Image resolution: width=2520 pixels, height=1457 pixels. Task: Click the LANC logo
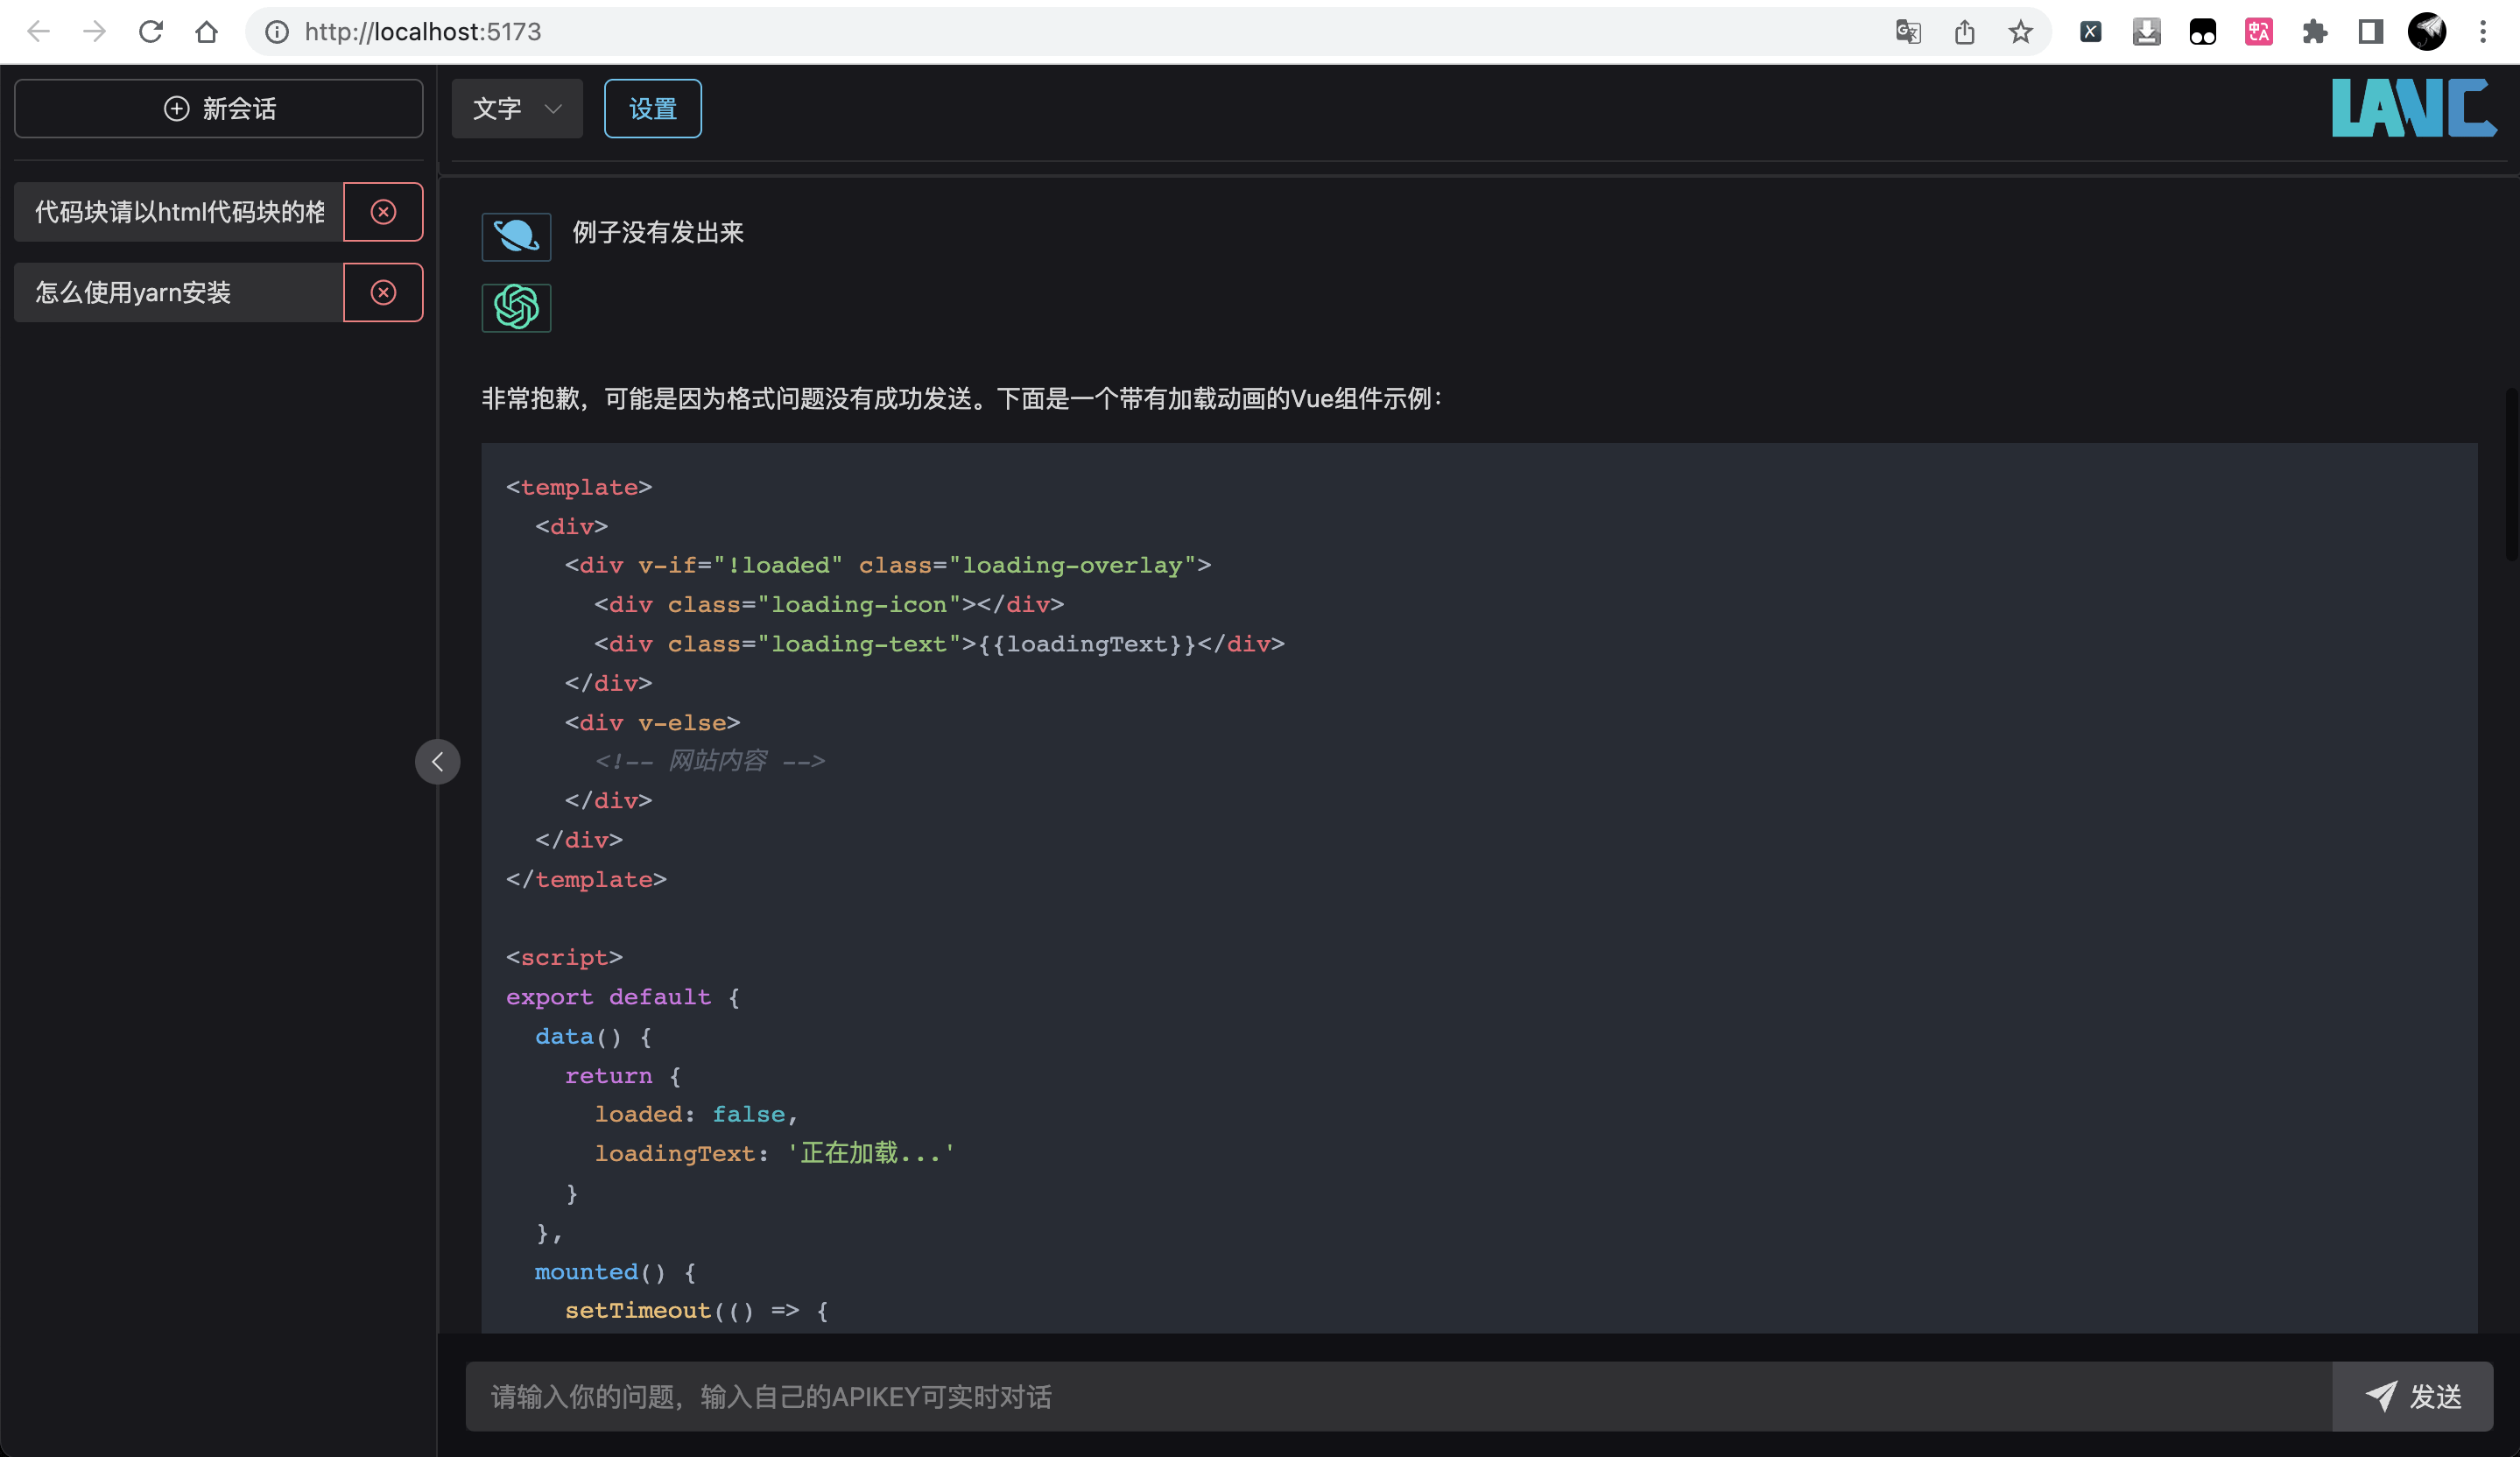pos(2414,108)
